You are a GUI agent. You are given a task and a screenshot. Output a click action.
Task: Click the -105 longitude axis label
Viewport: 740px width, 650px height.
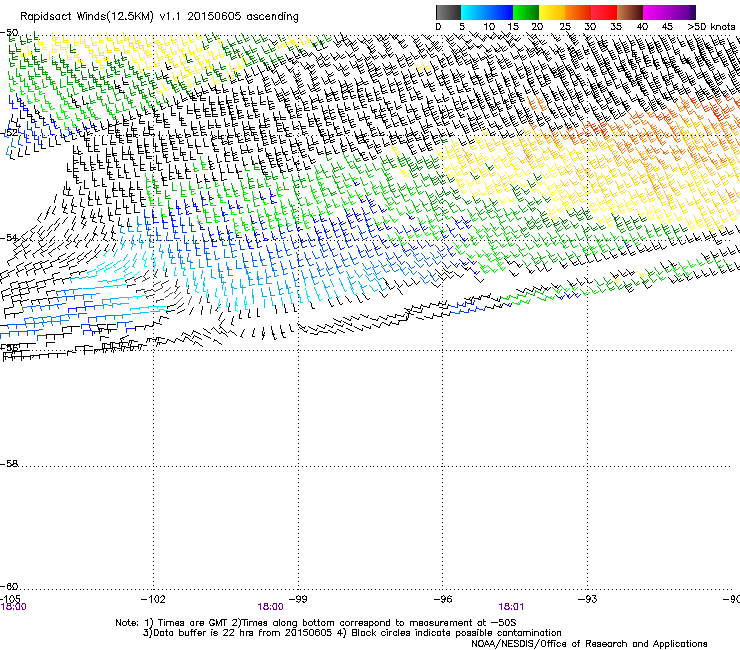pos(10,599)
